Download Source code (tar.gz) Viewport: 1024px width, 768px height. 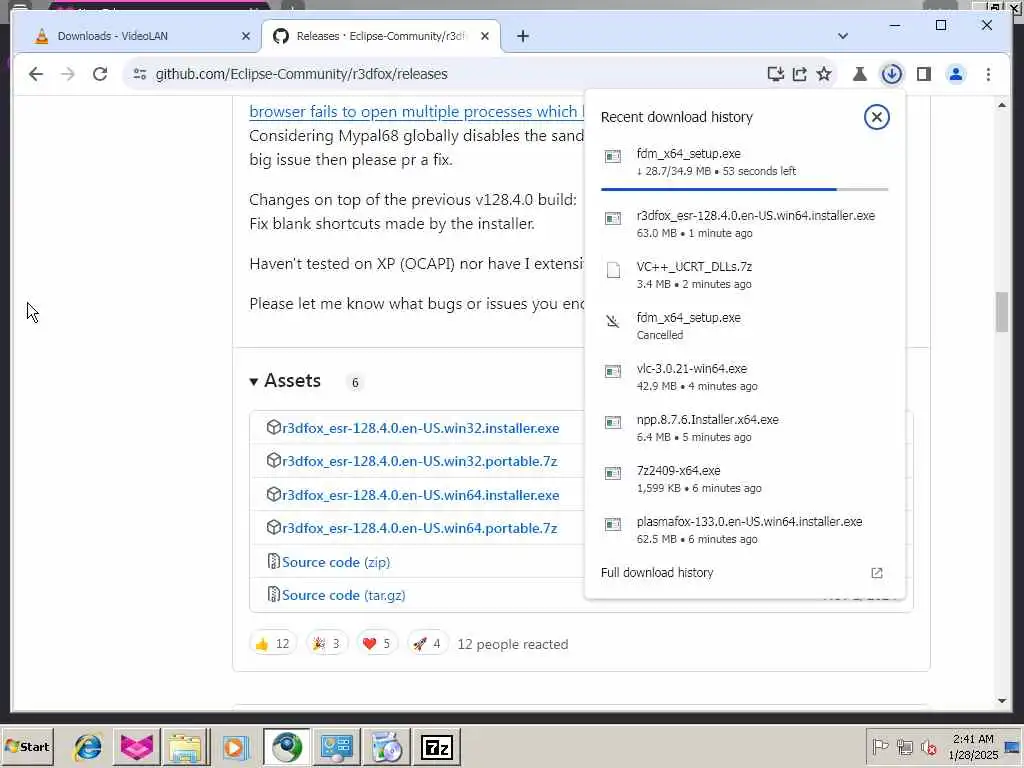pos(344,595)
